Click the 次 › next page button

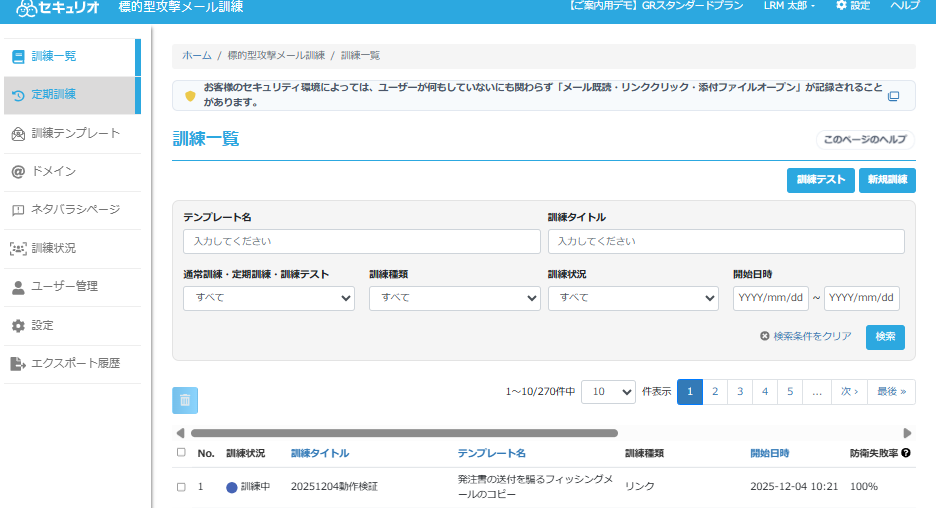pyautogui.click(x=849, y=392)
